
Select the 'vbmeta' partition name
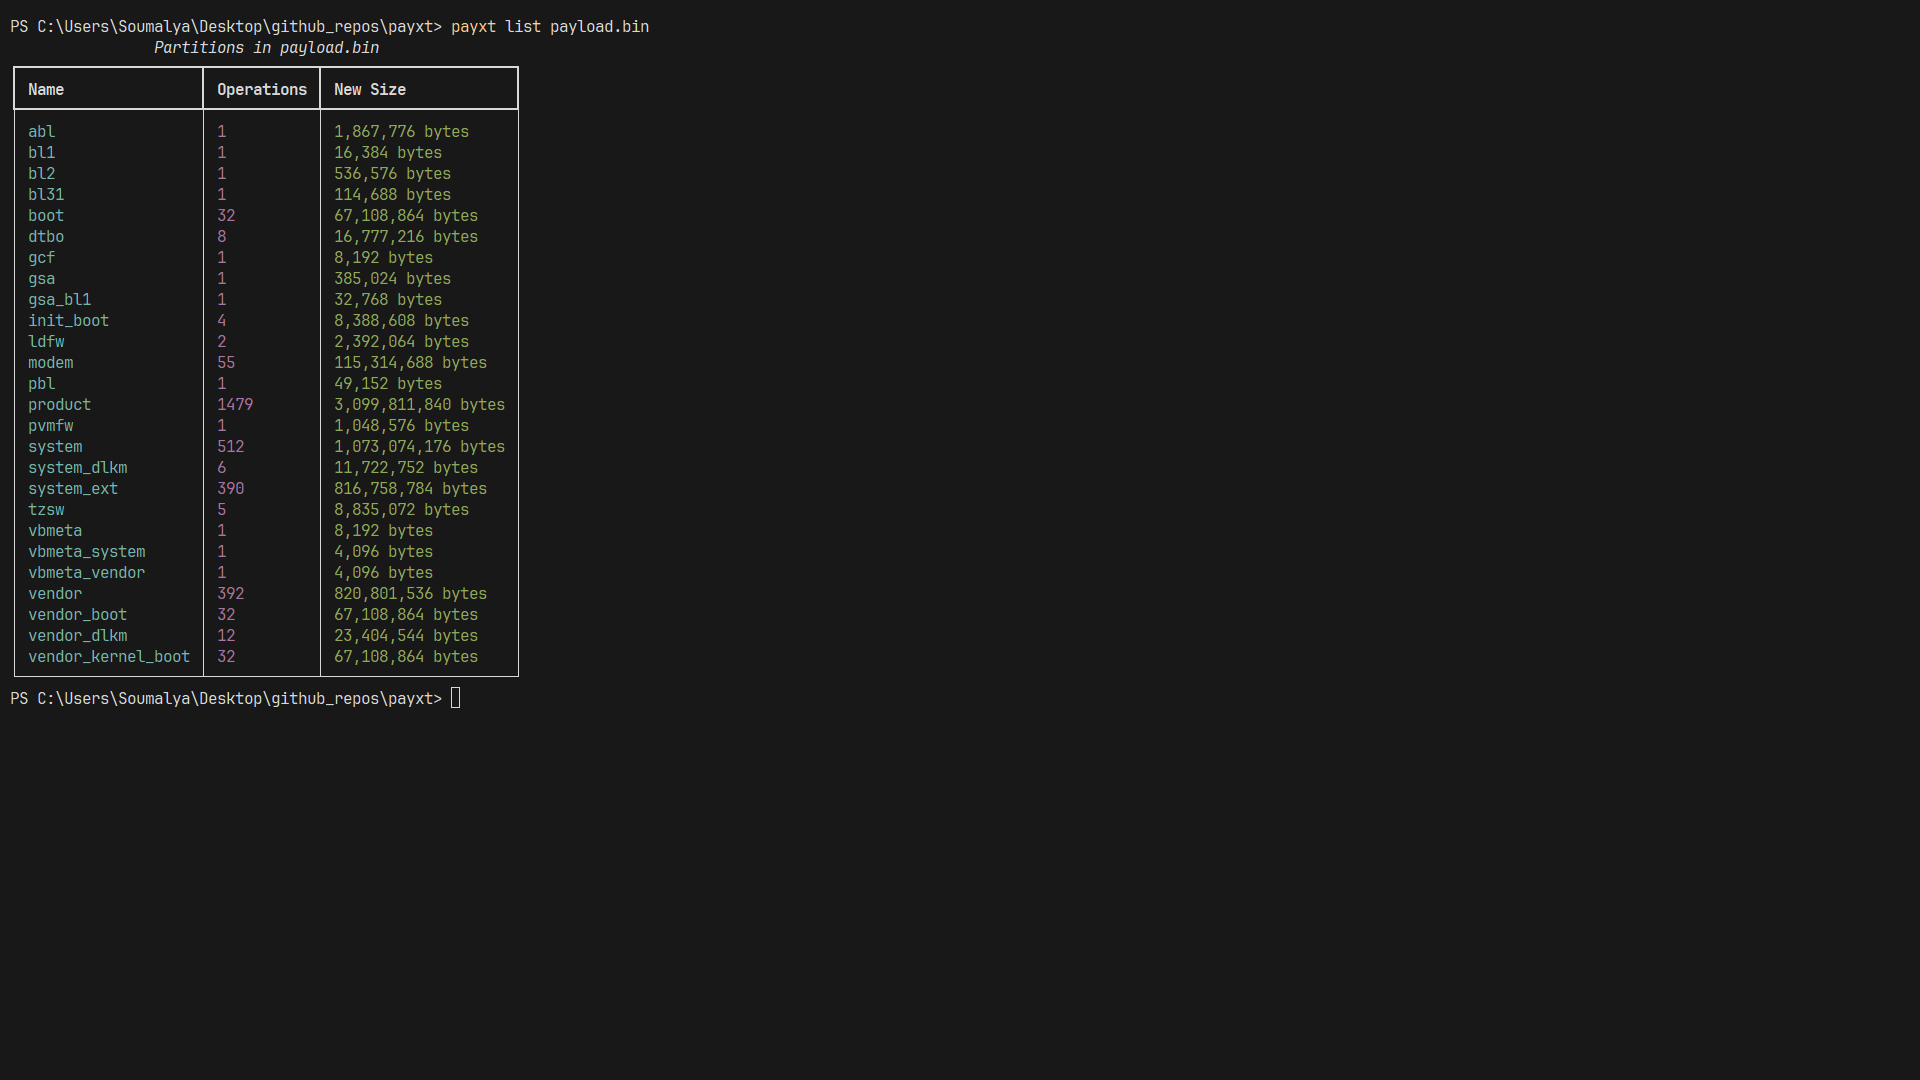[55, 531]
